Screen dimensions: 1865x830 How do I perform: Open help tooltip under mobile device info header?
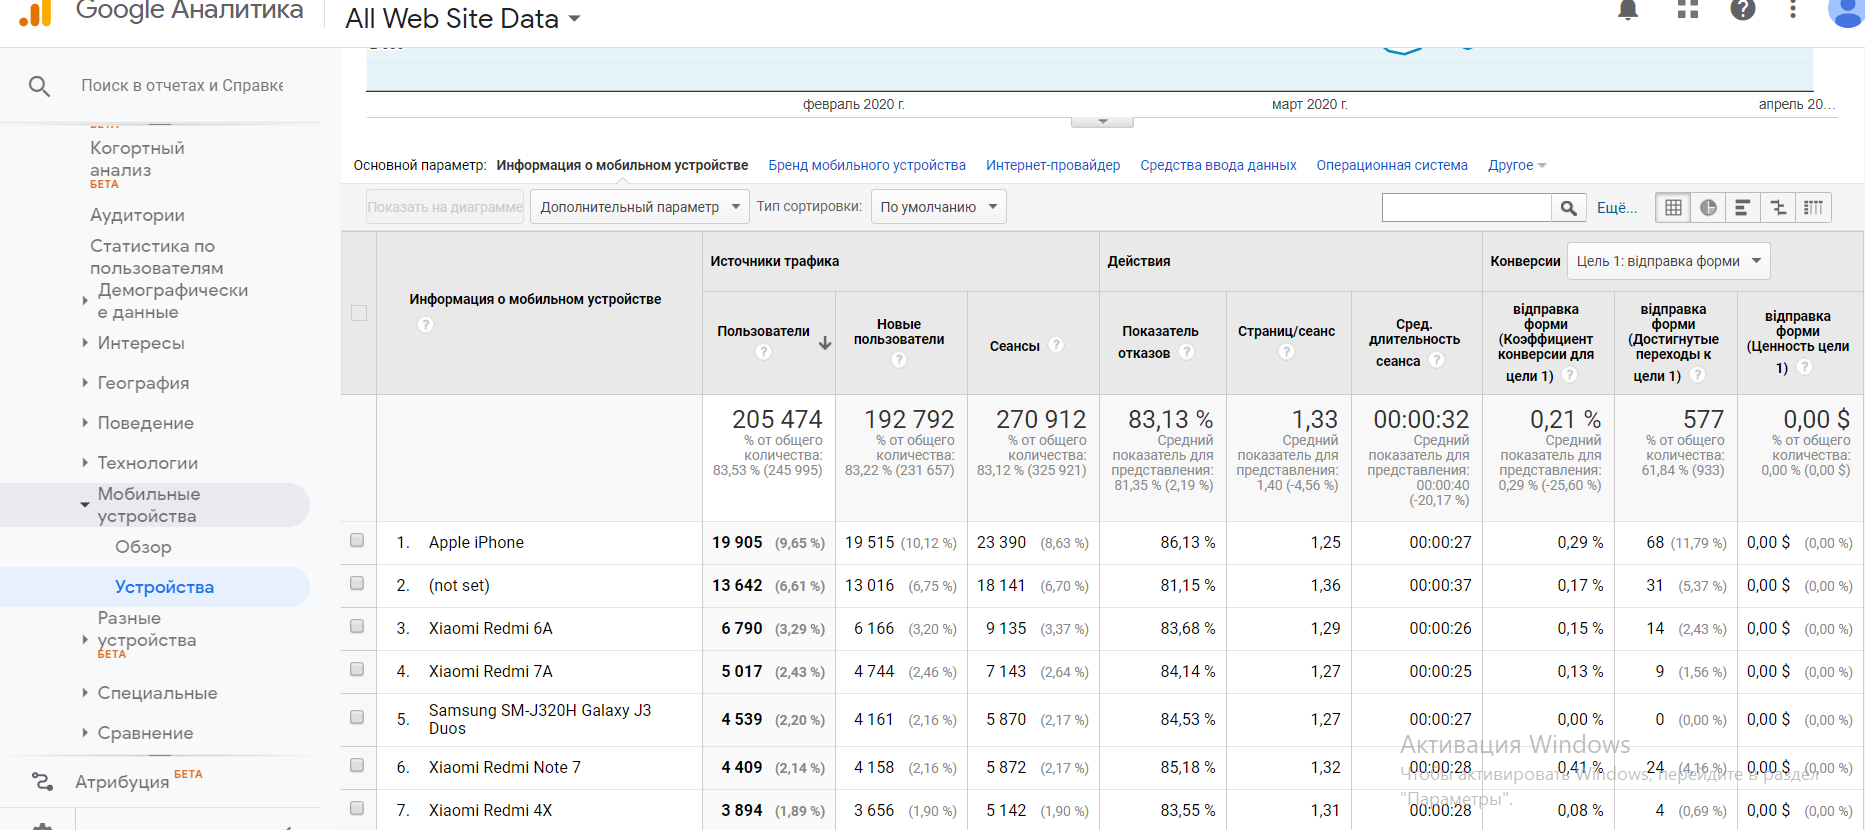point(425,325)
